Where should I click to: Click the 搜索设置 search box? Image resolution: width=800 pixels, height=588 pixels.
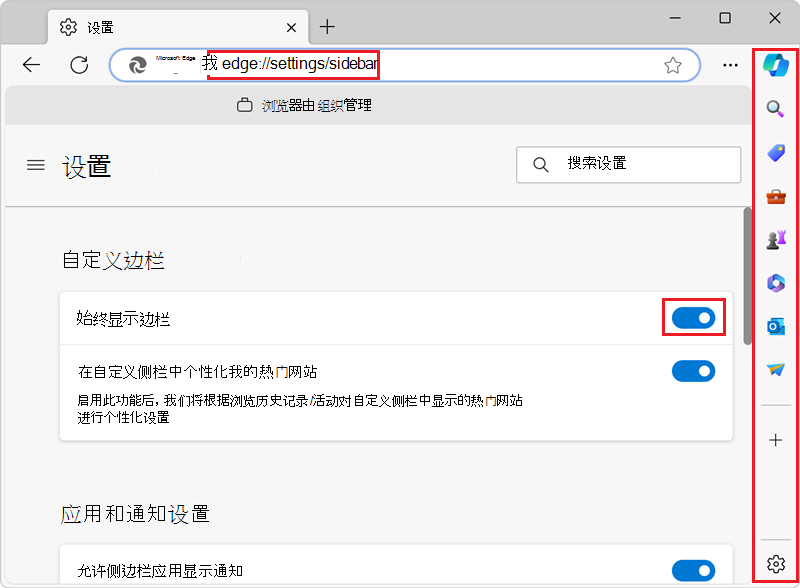tap(628, 165)
